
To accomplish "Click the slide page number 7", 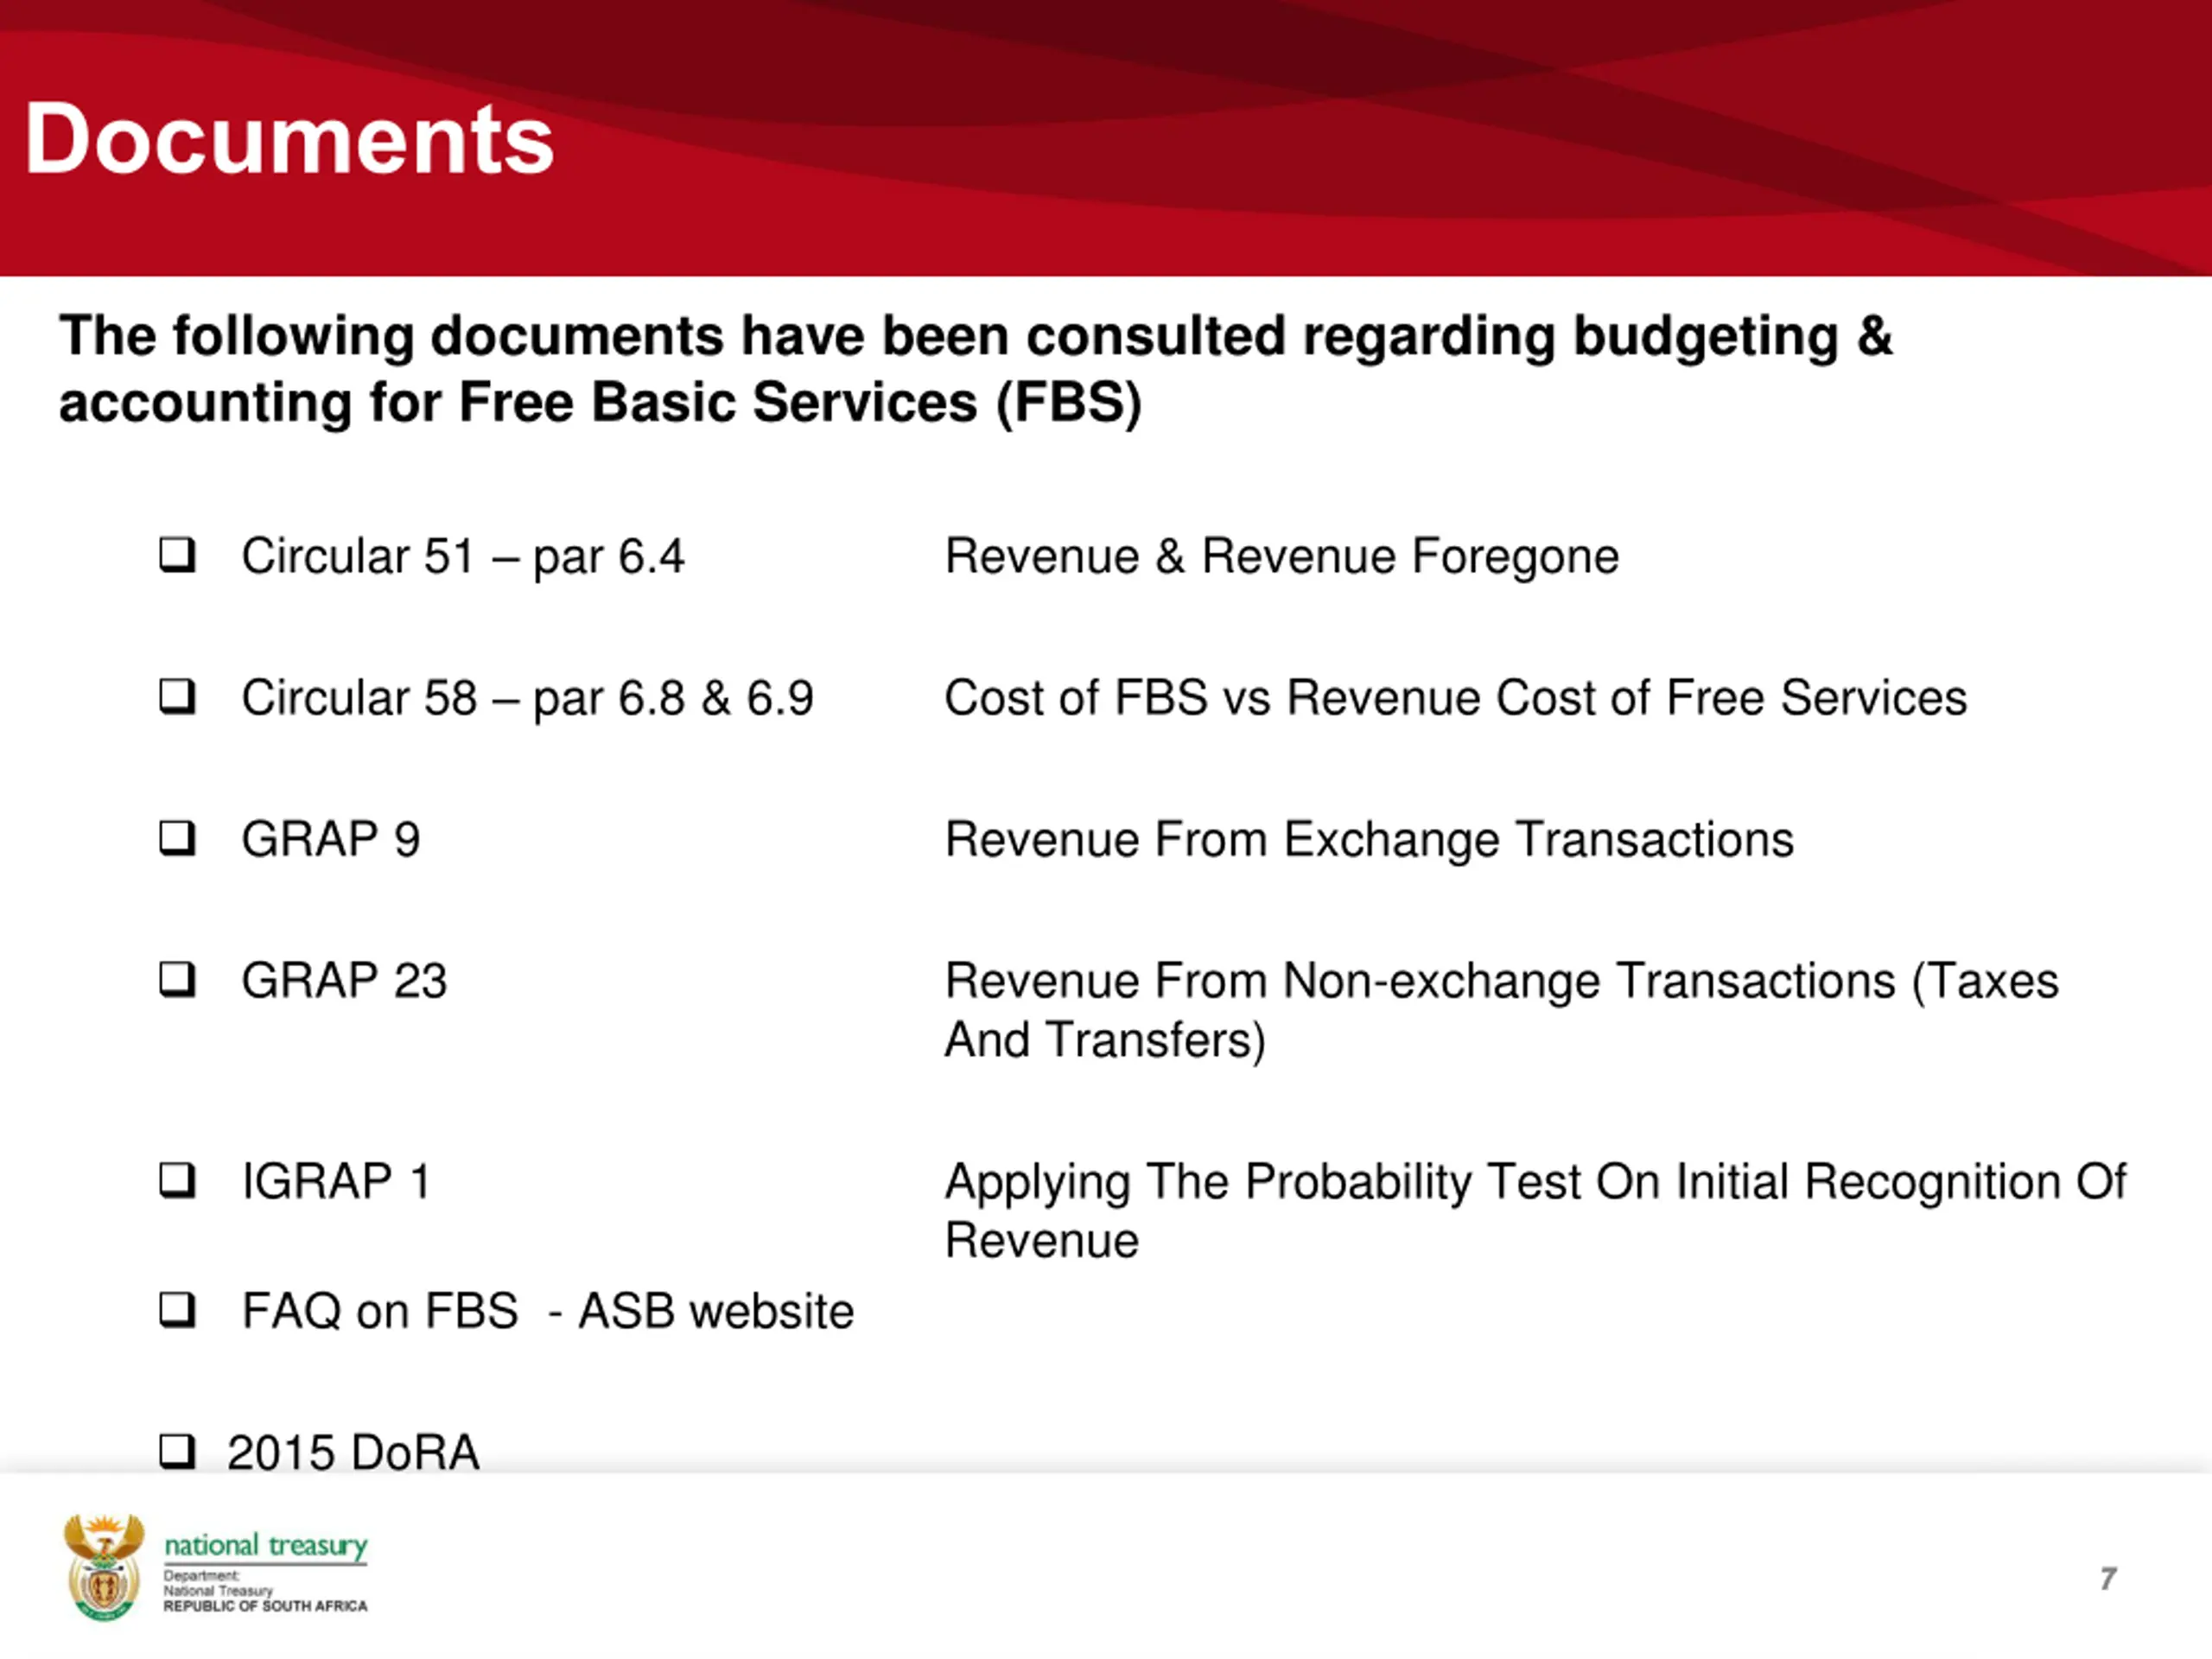I will [2107, 1579].
